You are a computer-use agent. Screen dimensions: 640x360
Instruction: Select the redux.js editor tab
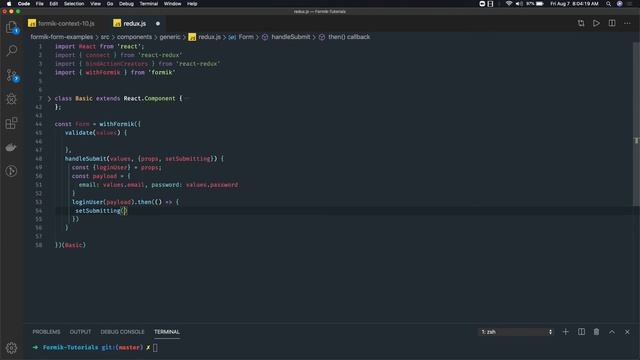(x=134, y=24)
